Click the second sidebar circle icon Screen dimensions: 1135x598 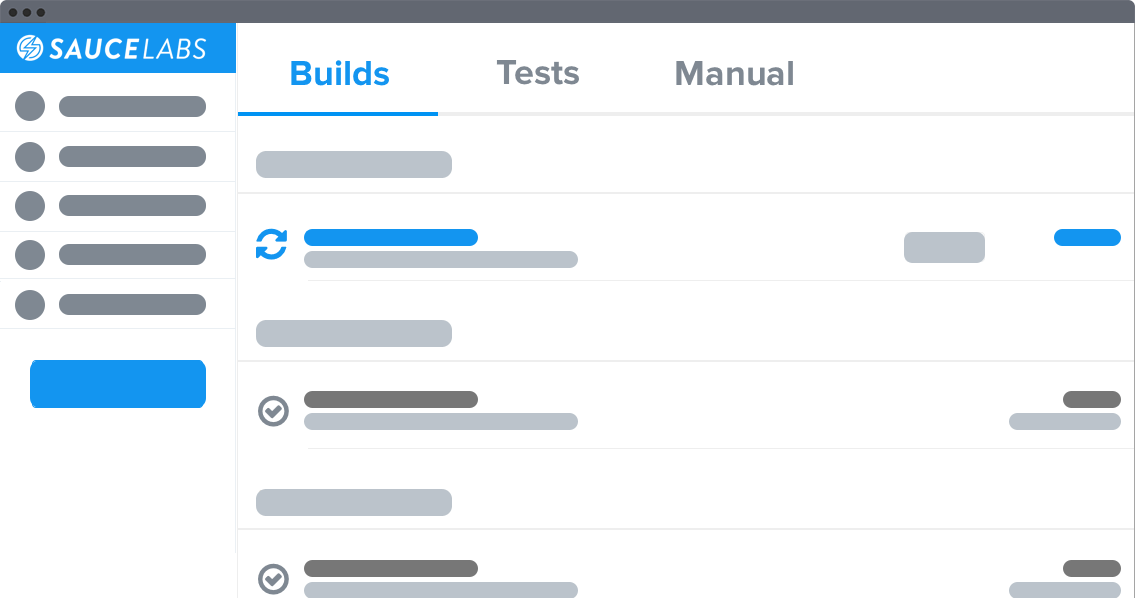pos(30,156)
